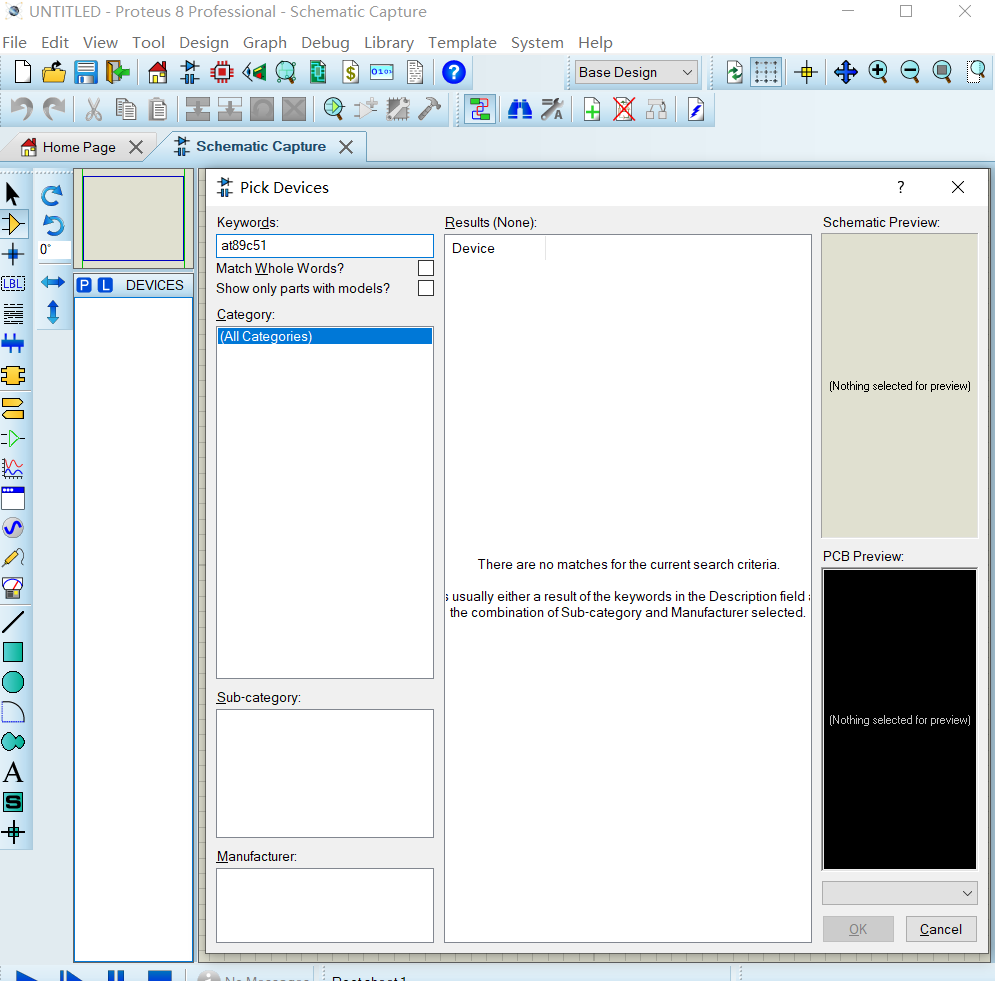Click the X-Mirror horizontal flip icon
Image resolution: width=995 pixels, height=981 pixels.
tap(53, 282)
